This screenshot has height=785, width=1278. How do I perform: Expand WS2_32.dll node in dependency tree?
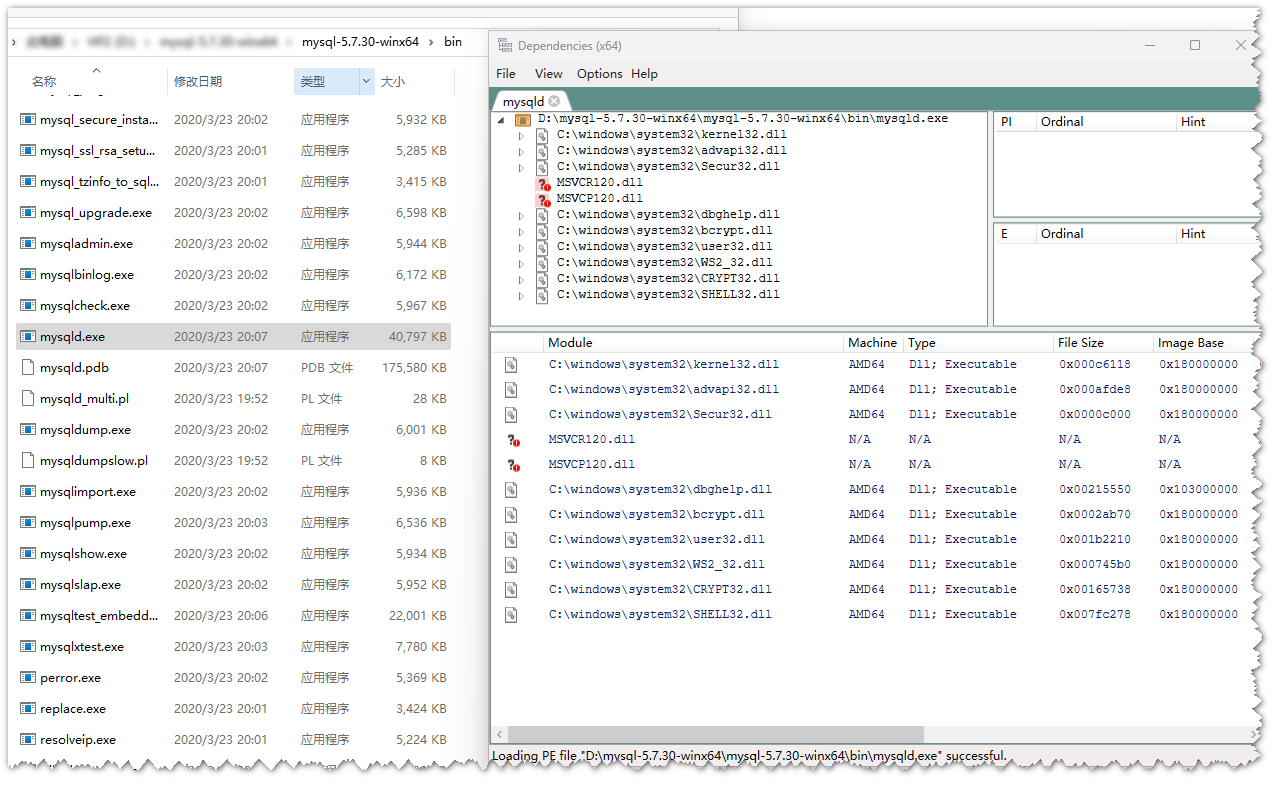(x=521, y=263)
